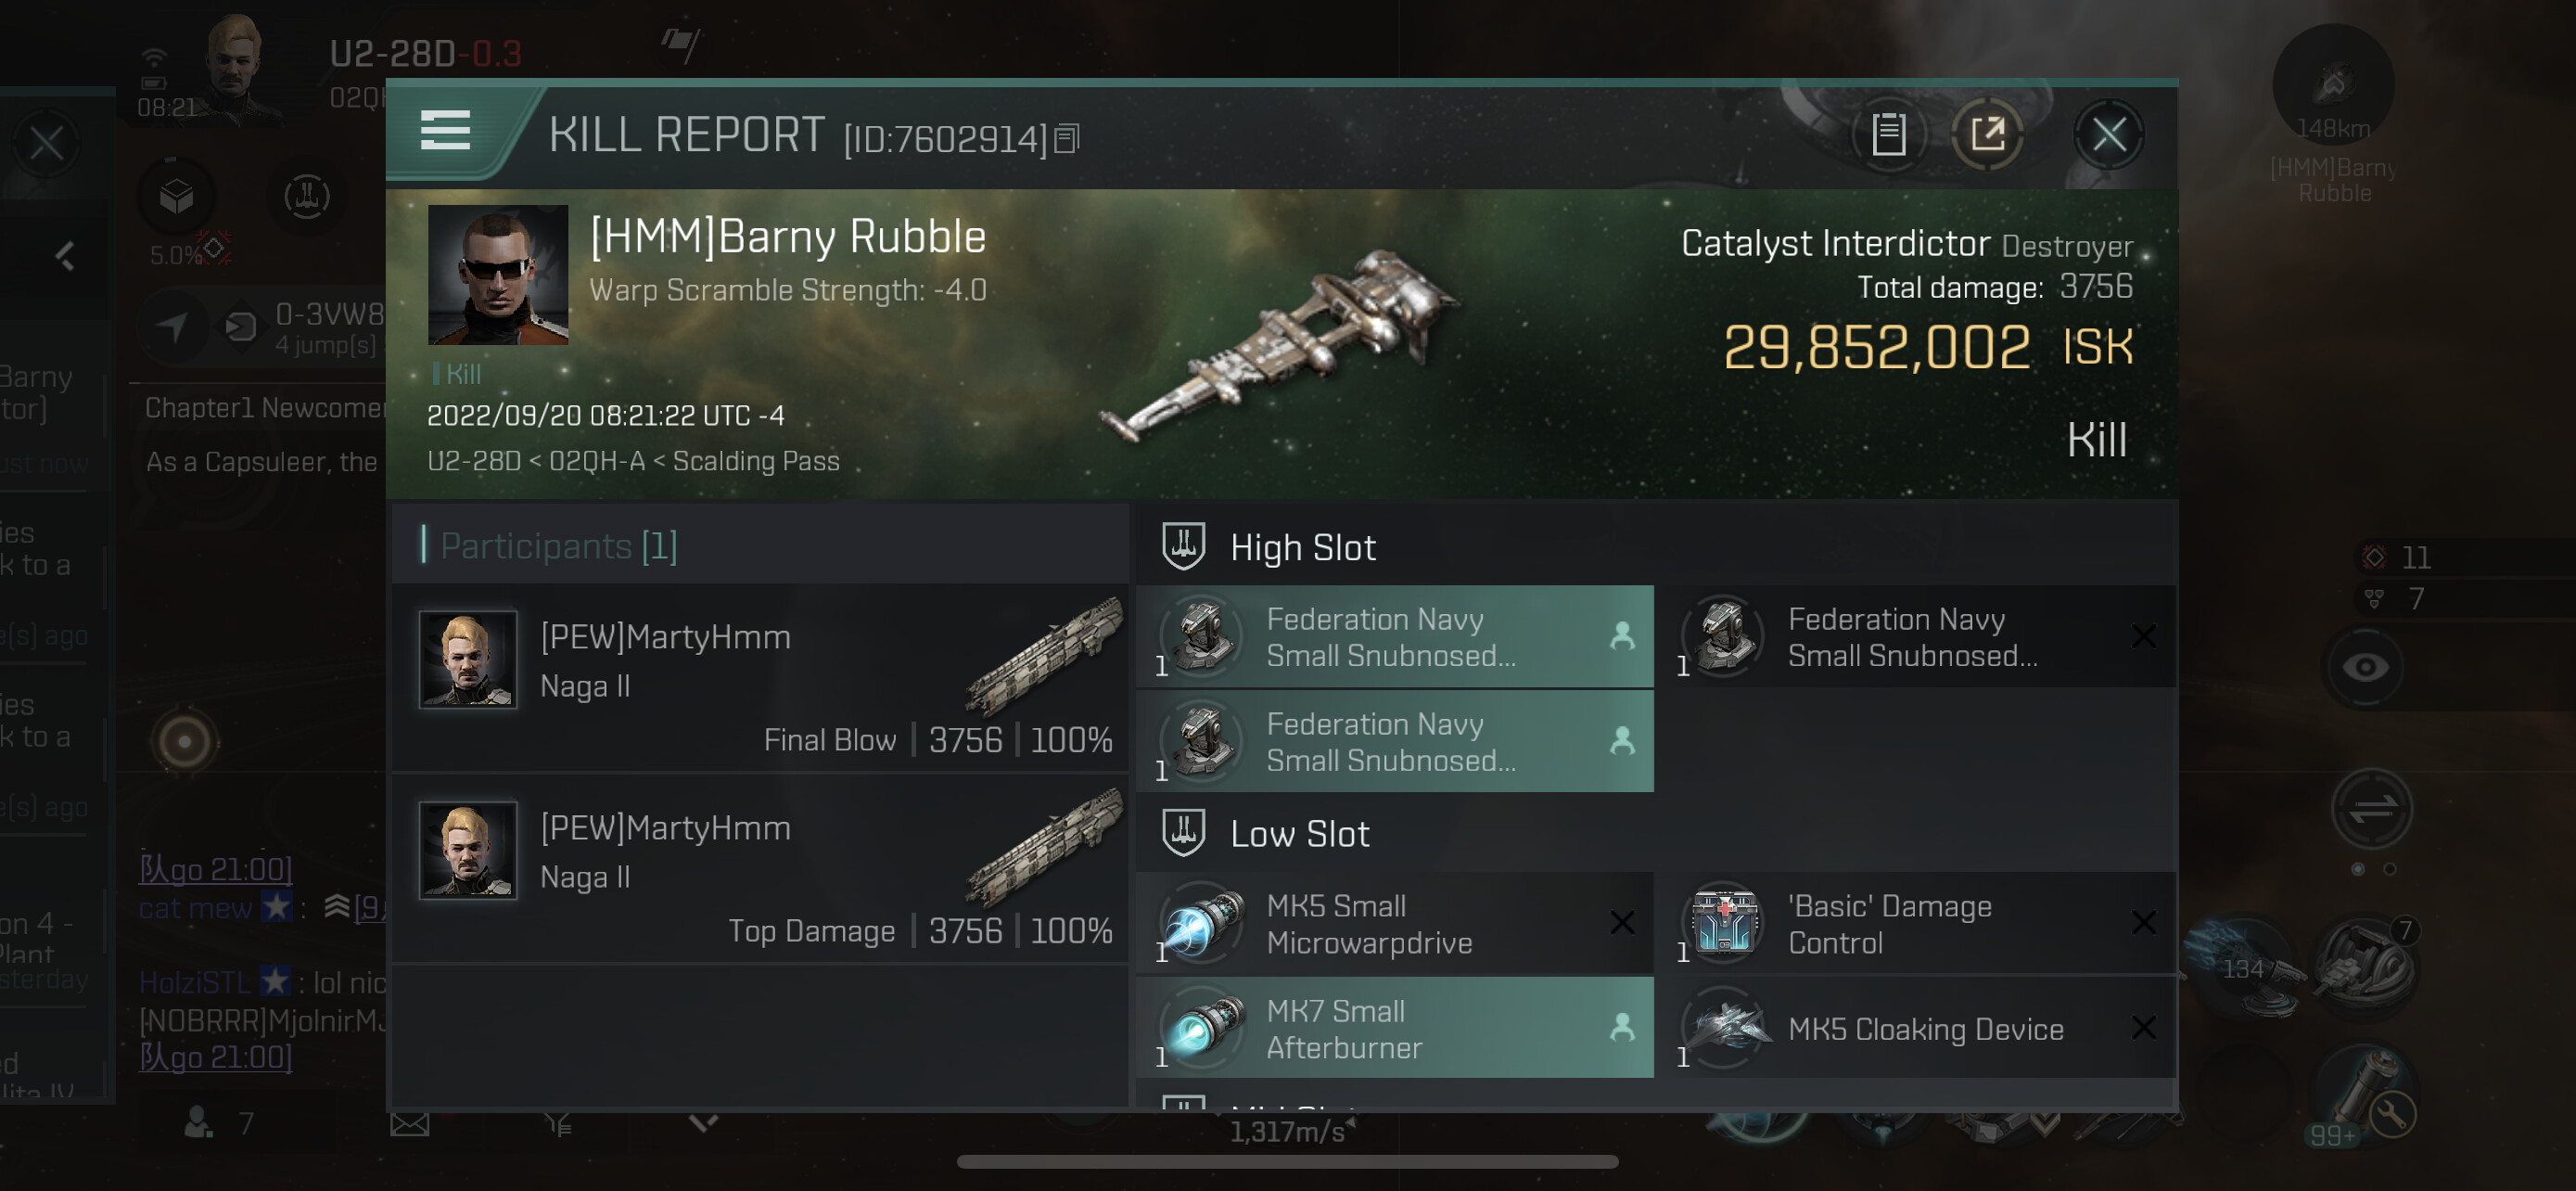Select the MK5 Cloaking Device module
This screenshot has width=2576, height=1191.
pyautogui.click(x=1917, y=1028)
